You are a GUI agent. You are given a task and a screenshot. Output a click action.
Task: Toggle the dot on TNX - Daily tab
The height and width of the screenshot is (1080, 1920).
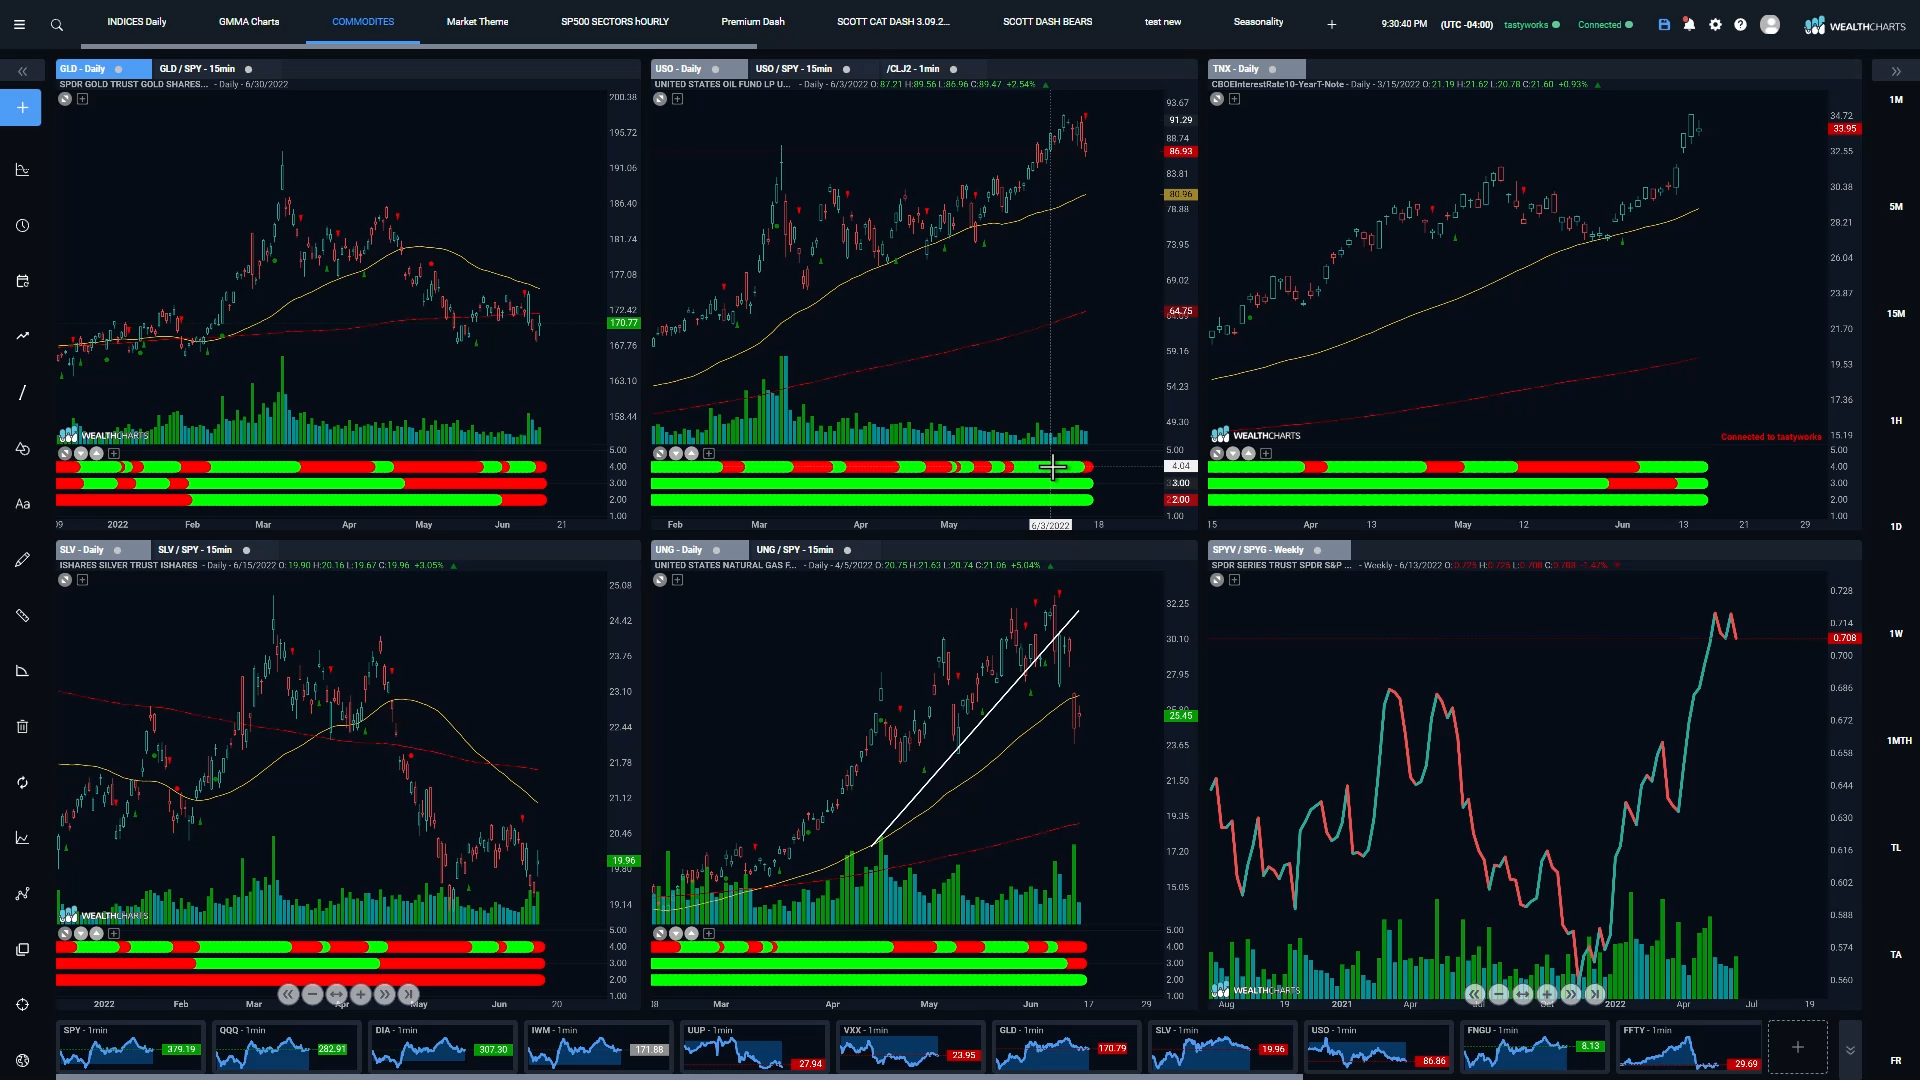(1272, 69)
